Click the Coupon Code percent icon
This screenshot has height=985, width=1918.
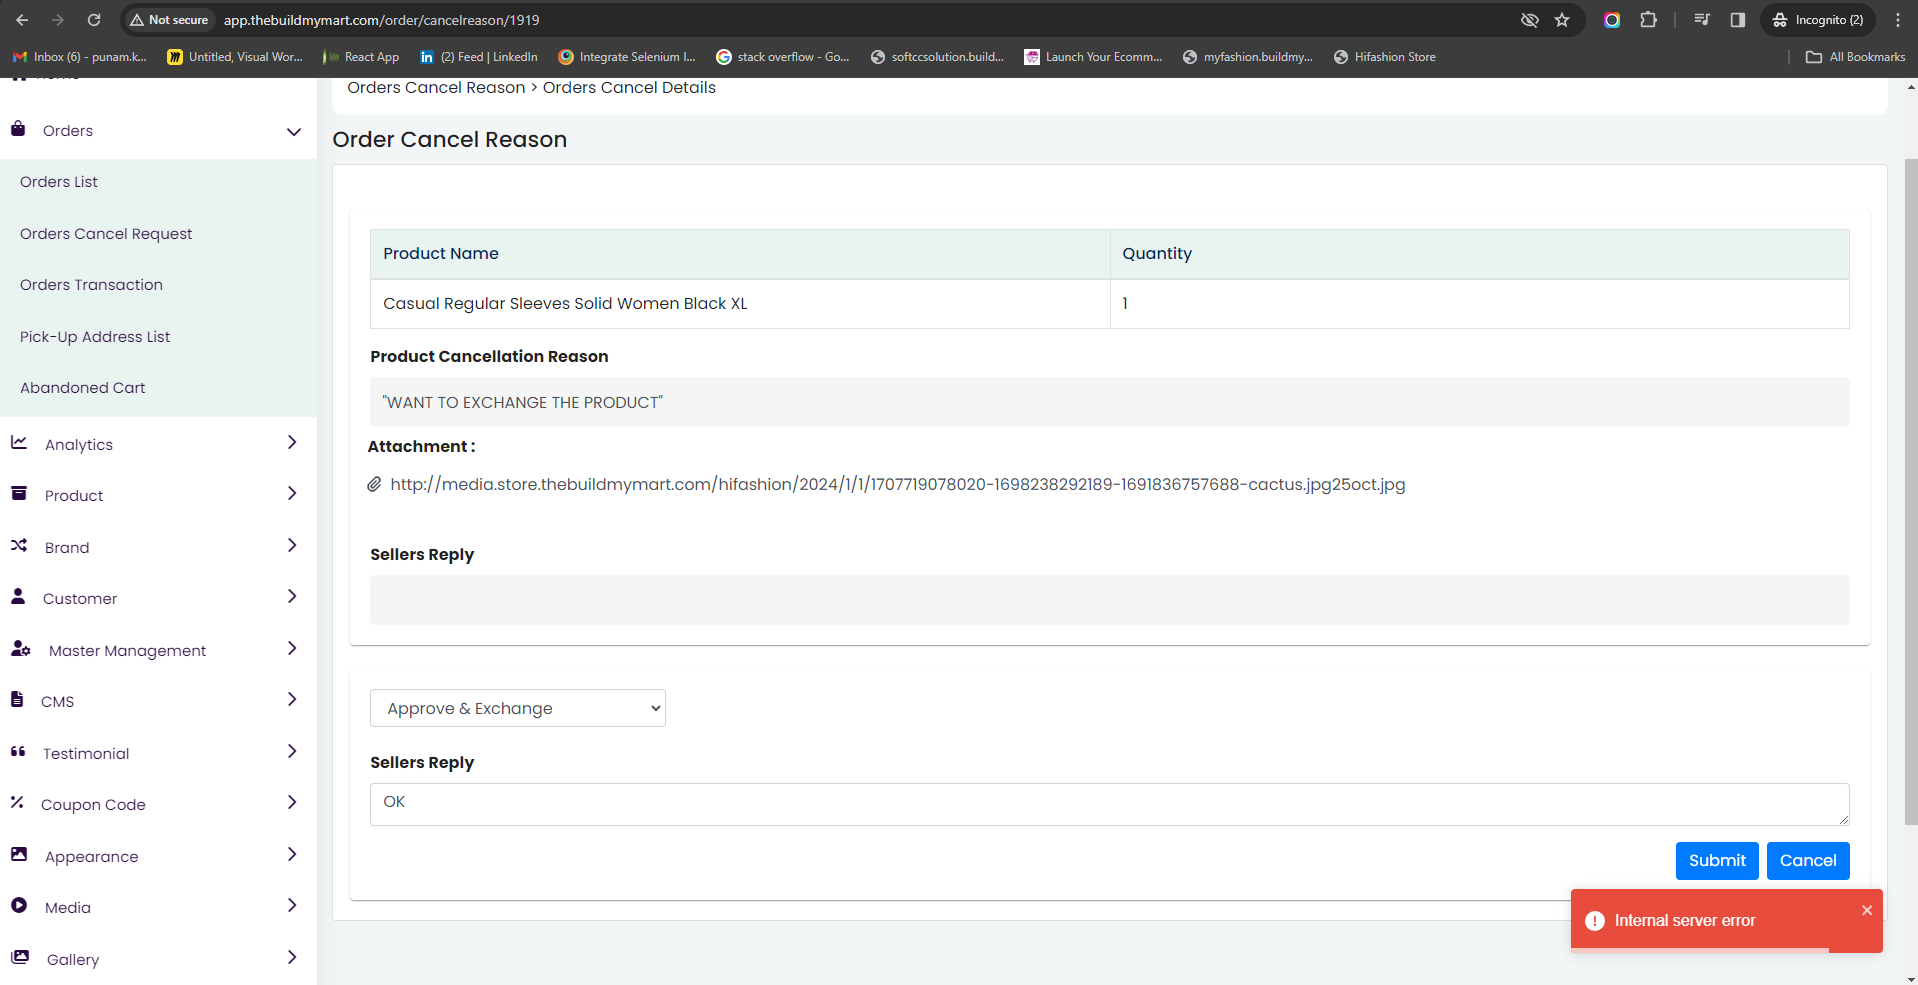(x=17, y=802)
